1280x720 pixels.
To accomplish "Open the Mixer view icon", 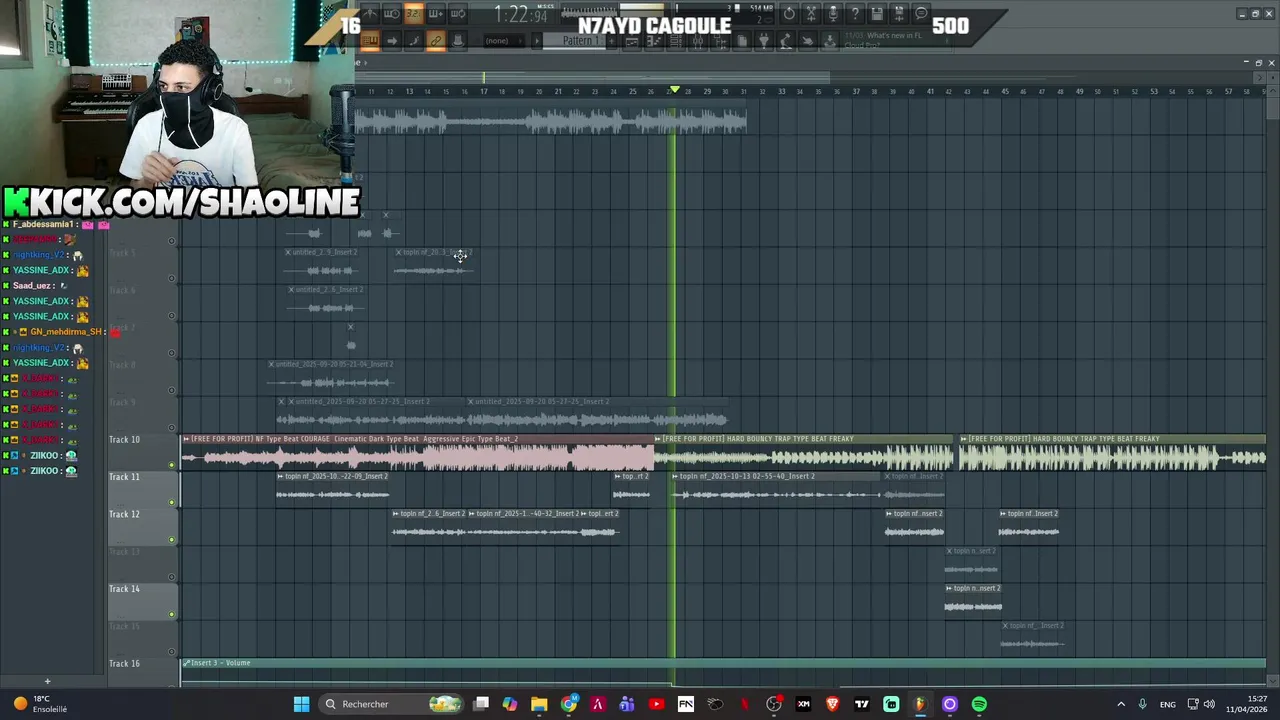I will pyautogui.click(x=697, y=41).
